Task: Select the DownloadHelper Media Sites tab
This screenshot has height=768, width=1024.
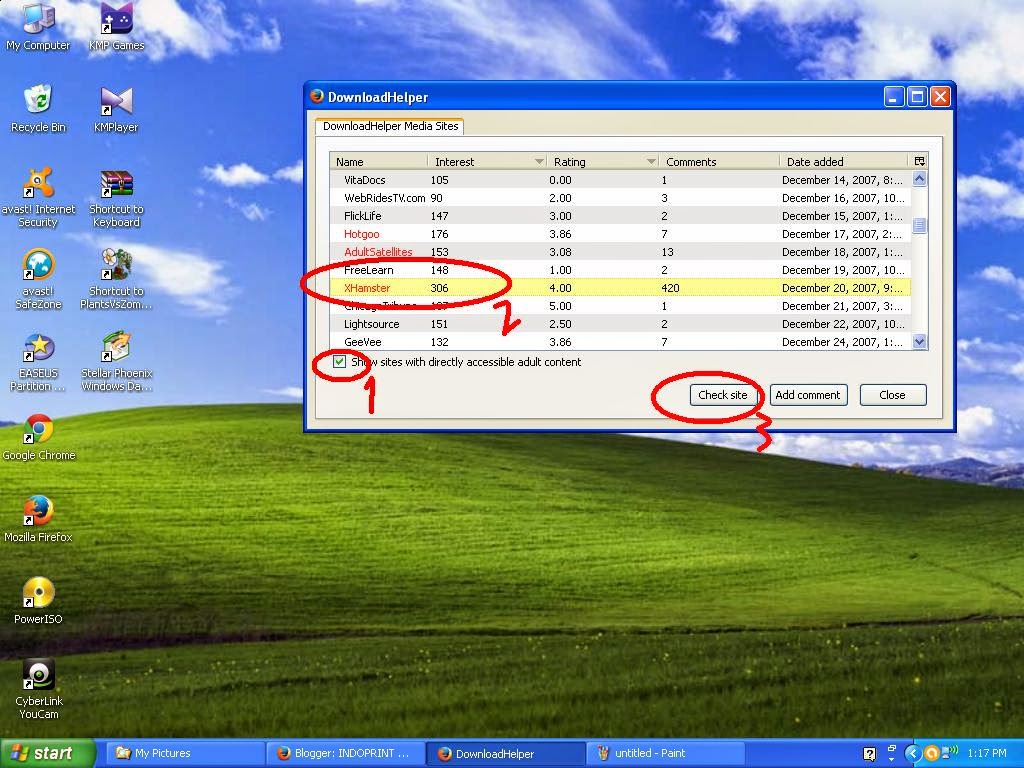Action: [x=390, y=126]
